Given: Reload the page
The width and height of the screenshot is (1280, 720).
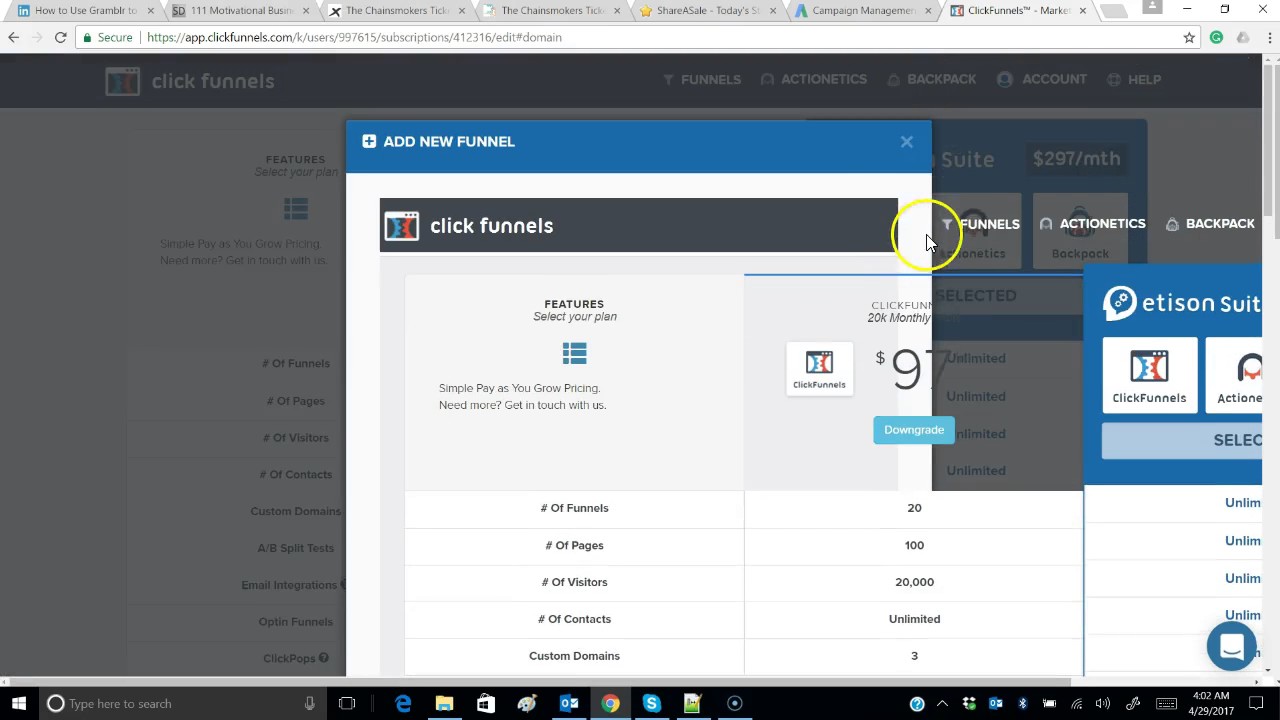Looking at the screenshot, I should pos(60,37).
